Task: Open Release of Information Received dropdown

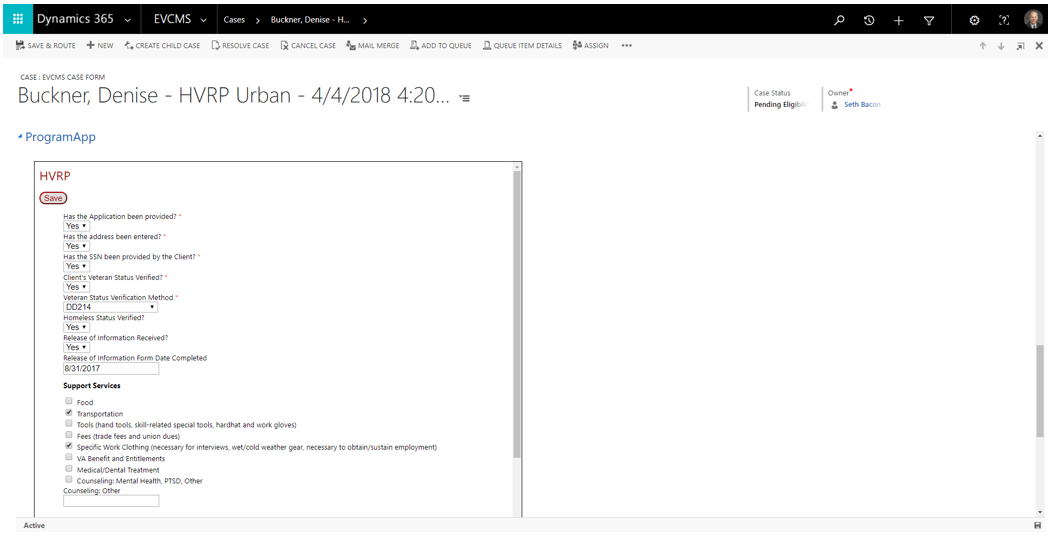Action: (76, 347)
